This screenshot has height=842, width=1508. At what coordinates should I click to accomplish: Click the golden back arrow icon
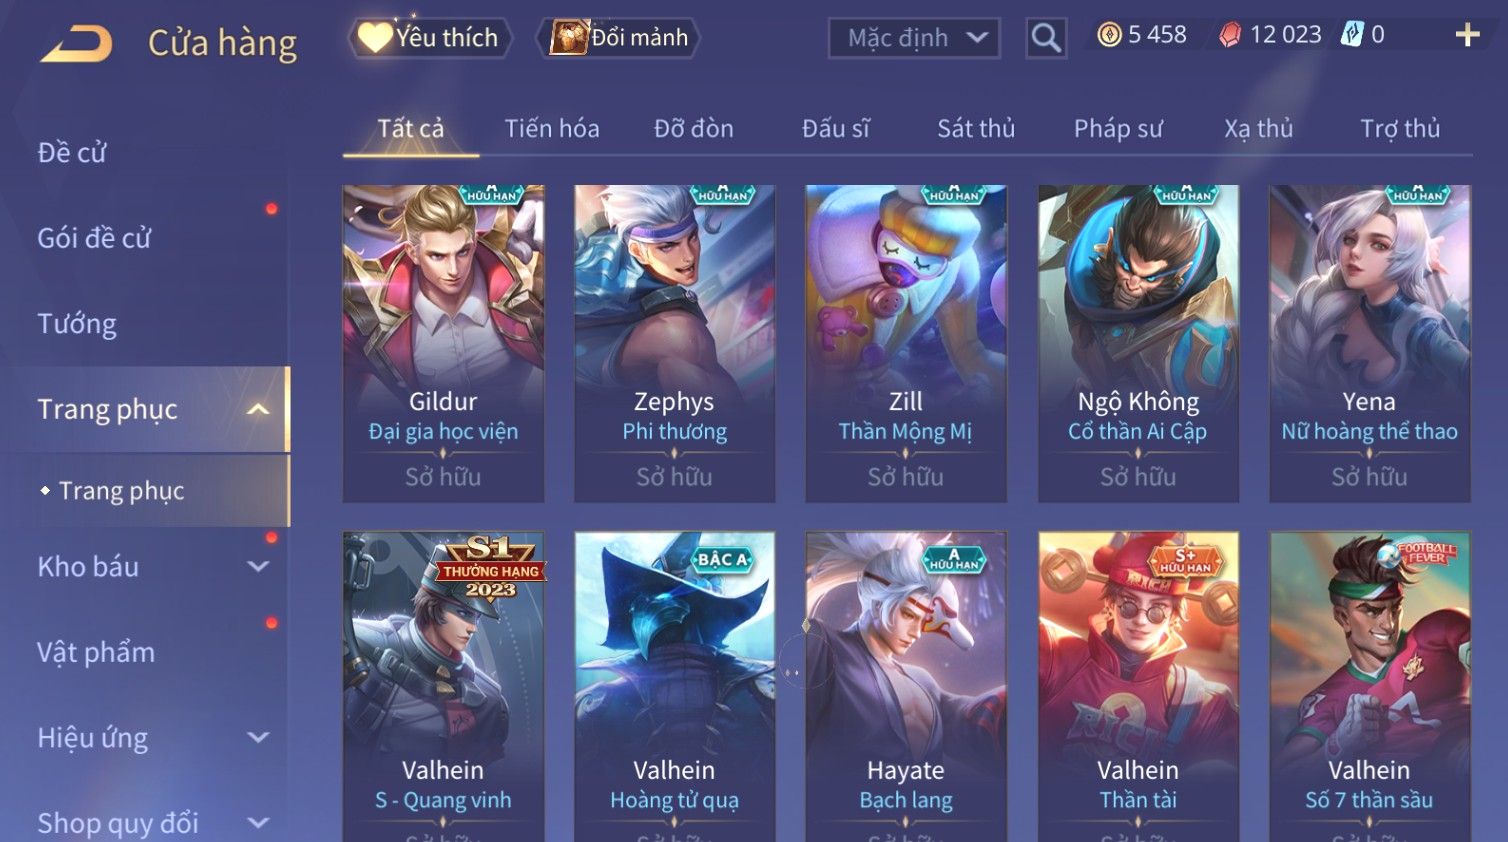(x=76, y=44)
